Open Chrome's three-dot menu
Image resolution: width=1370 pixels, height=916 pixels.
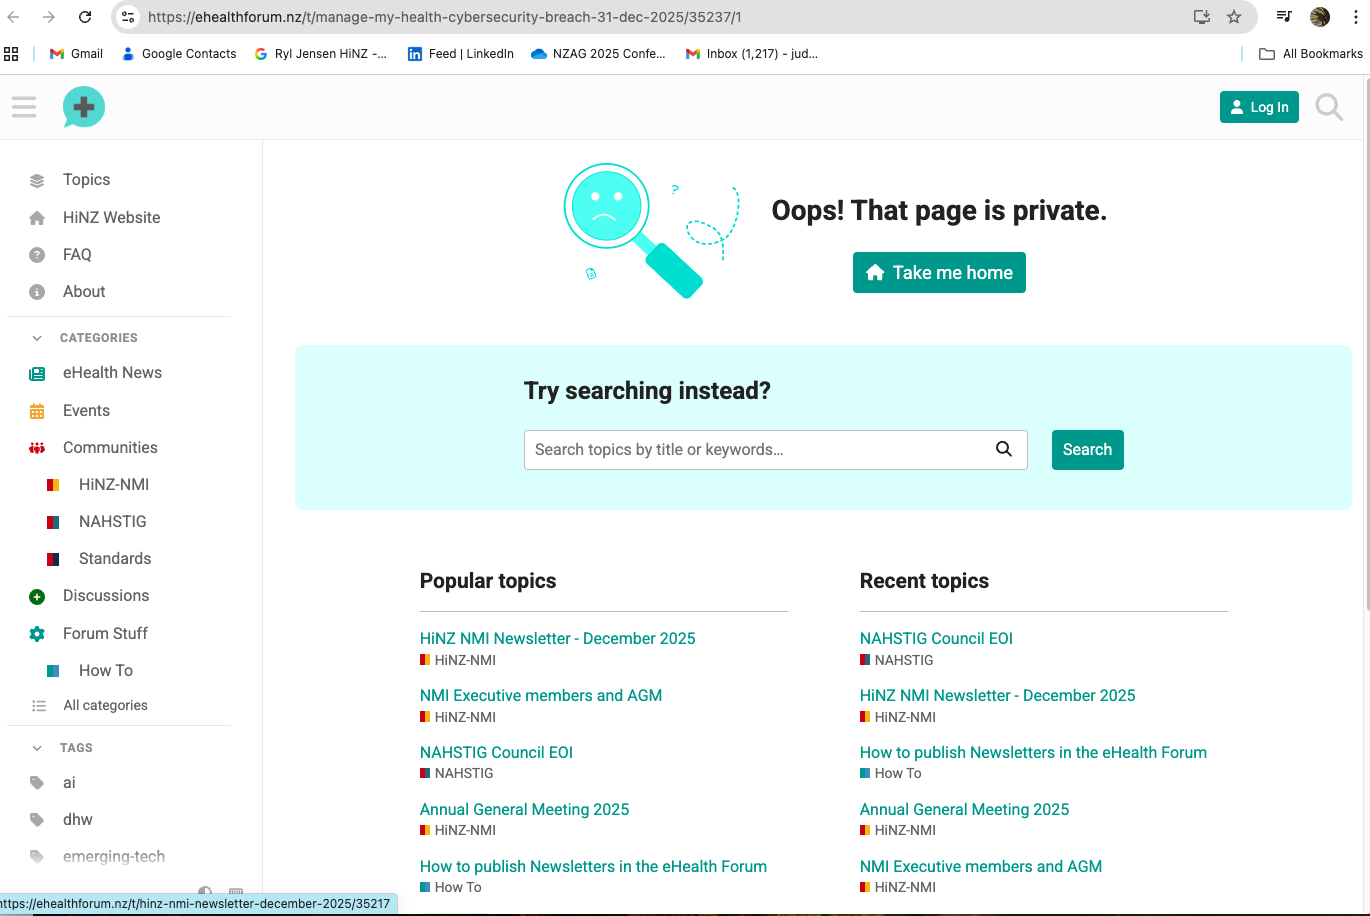pyautogui.click(x=1354, y=17)
